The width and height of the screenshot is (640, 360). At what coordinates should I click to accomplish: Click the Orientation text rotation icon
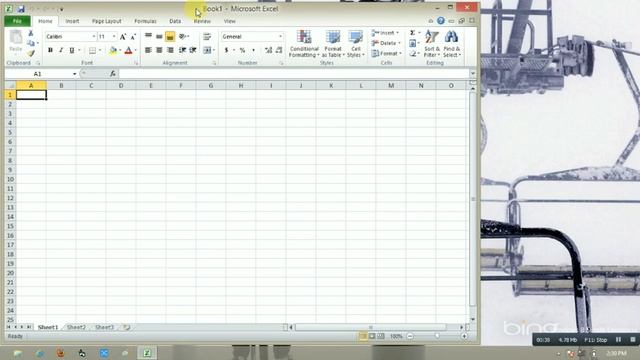183,36
